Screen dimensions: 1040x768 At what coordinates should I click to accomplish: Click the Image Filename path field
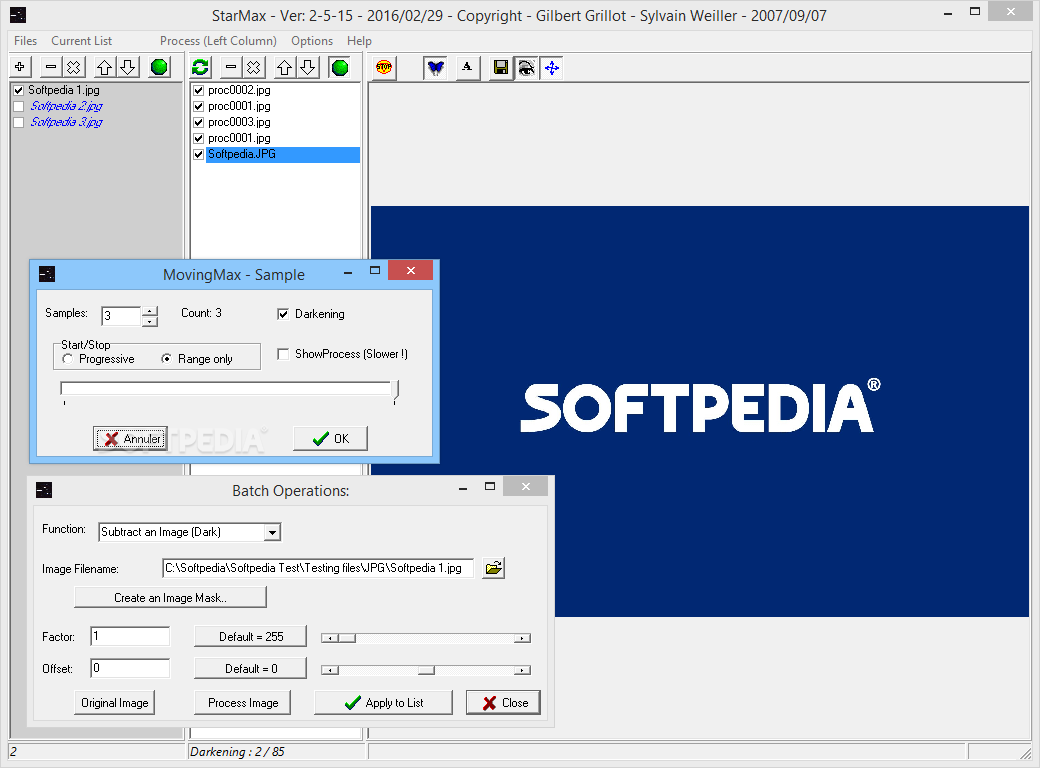pos(318,568)
